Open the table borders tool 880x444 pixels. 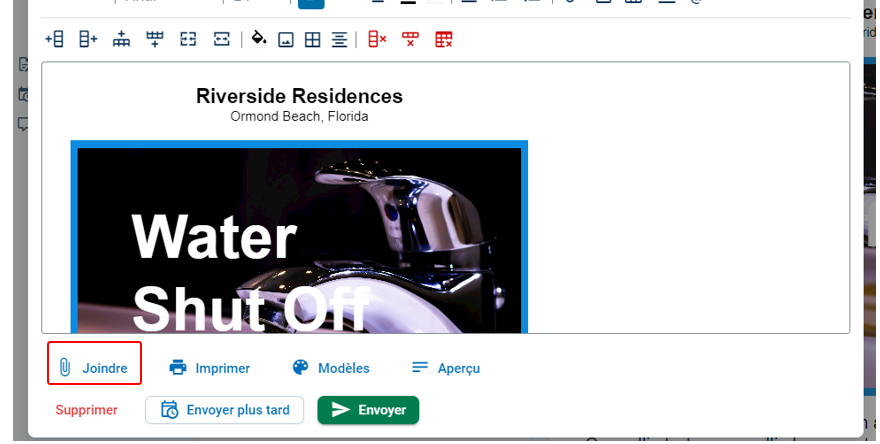[x=313, y=40]
